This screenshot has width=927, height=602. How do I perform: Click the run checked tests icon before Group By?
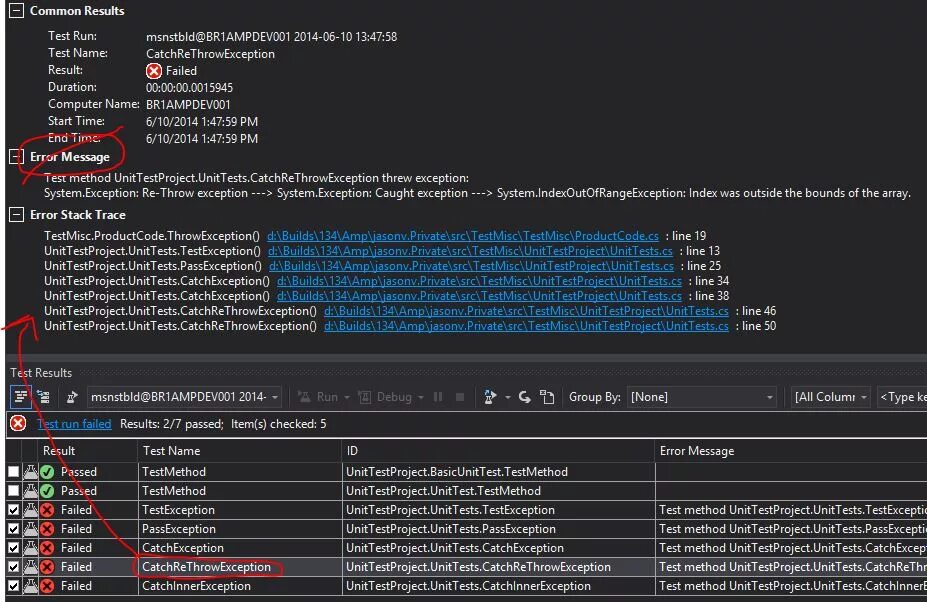(x=490, y=397)
